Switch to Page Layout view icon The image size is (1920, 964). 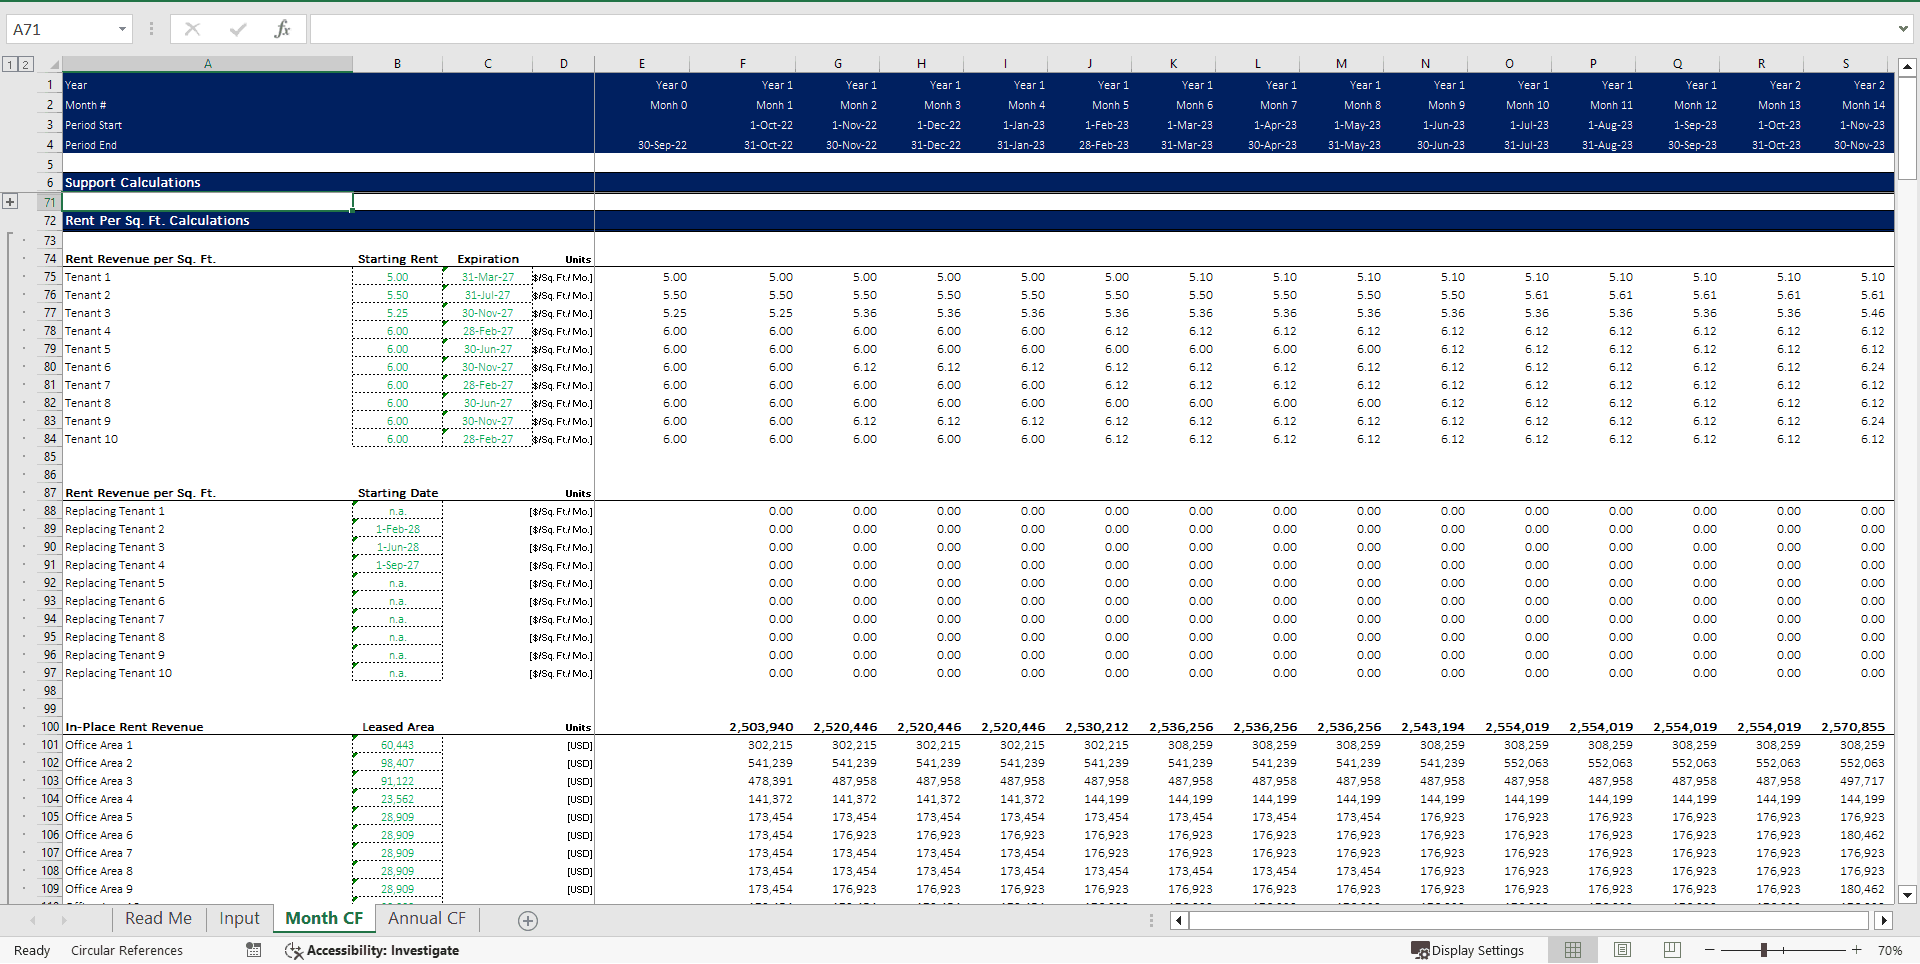(1622, 949)
